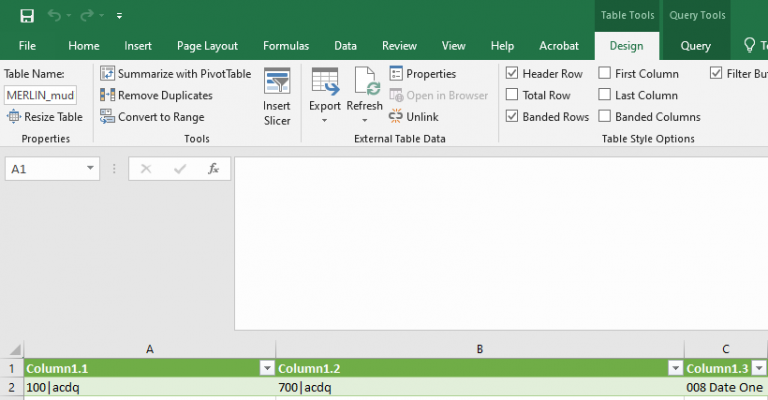Image resolution: width=768 pixels, height=400 pixels.
Task: Expand the Name Box dropdown arrow
Action: (x=91, y=169)
